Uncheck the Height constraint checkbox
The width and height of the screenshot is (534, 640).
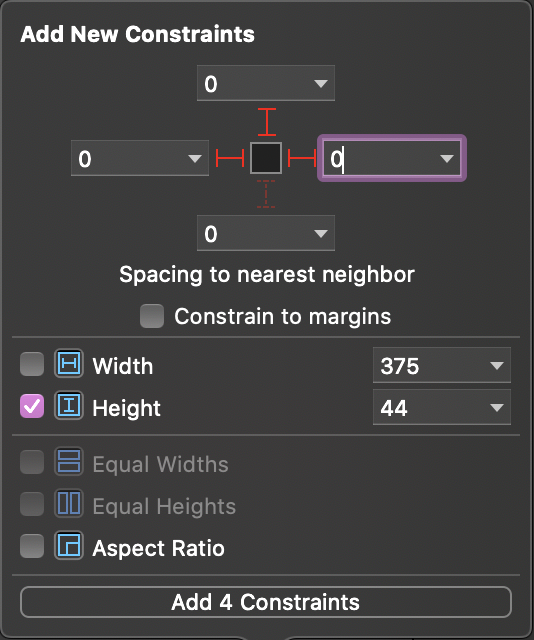point(32,406)
